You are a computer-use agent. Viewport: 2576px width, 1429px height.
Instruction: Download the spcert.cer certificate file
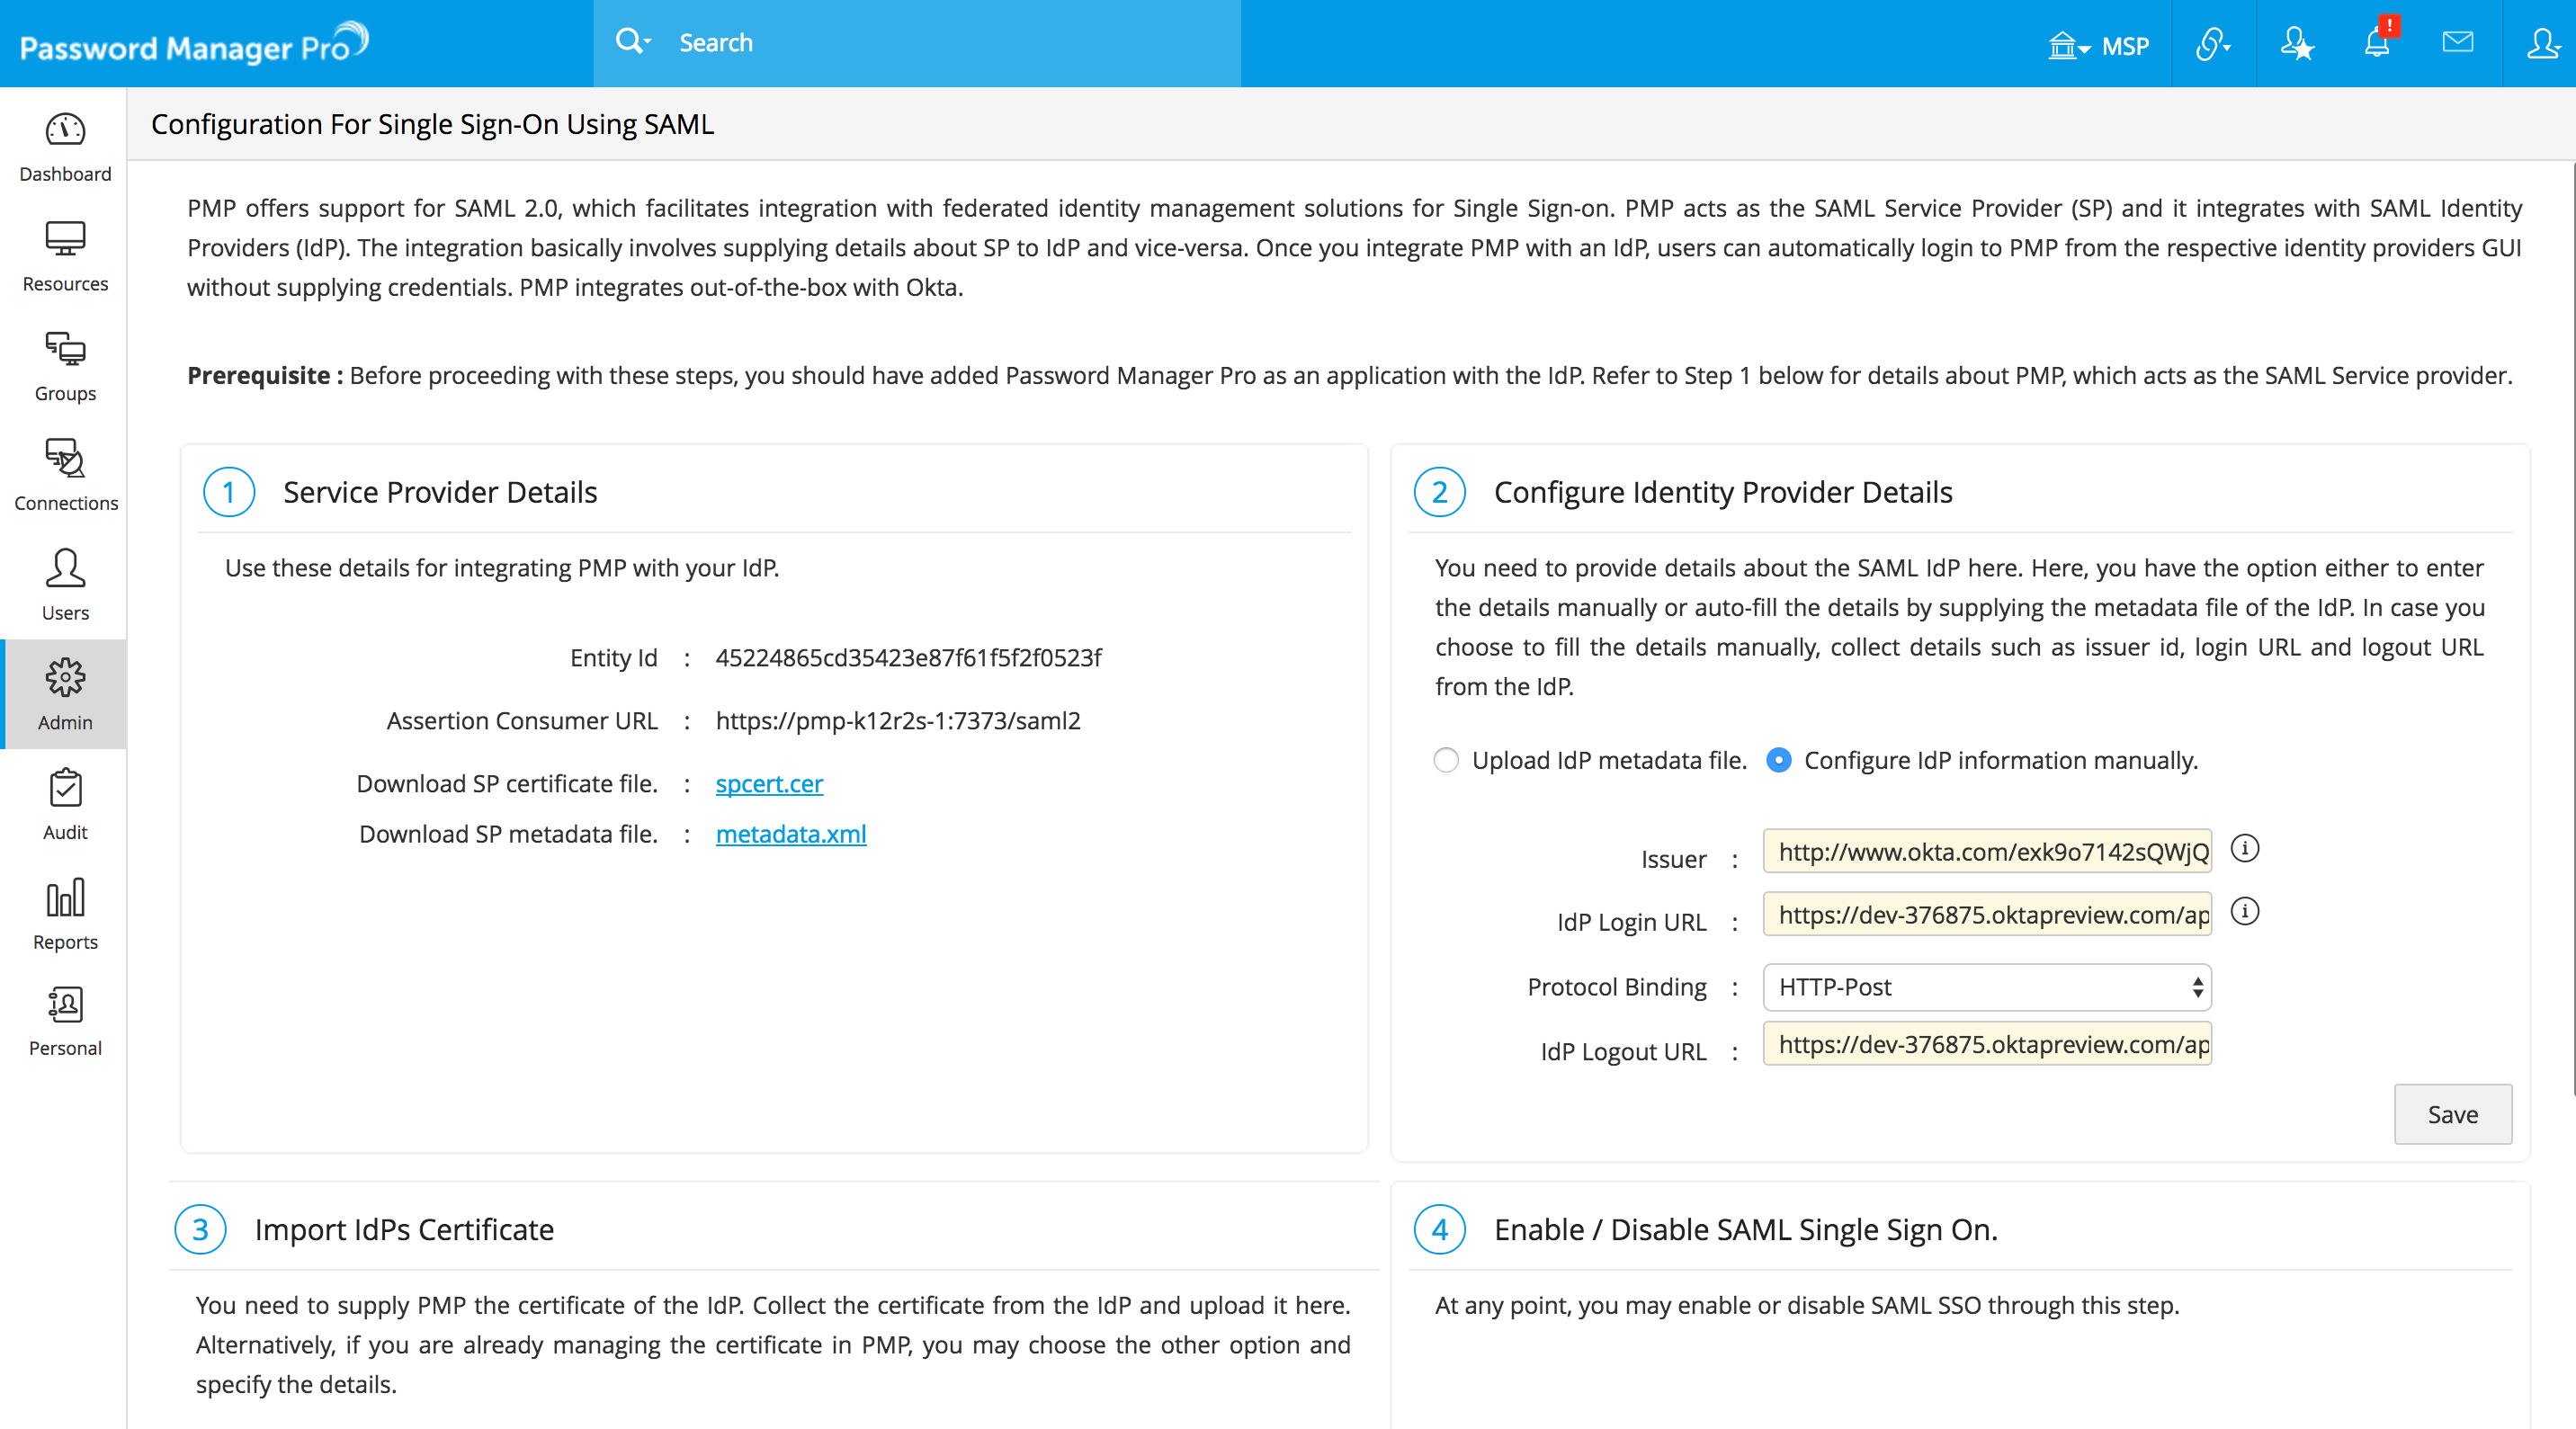point(768,784)
